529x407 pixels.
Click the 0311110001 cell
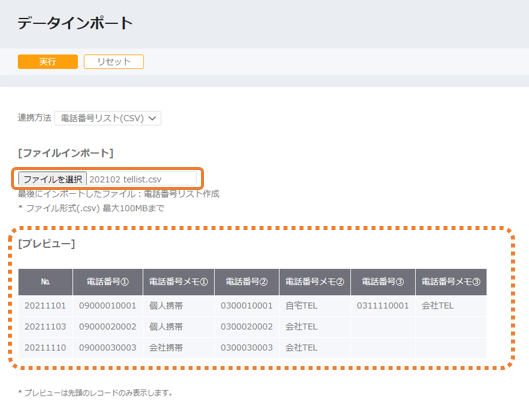point(383,306)
